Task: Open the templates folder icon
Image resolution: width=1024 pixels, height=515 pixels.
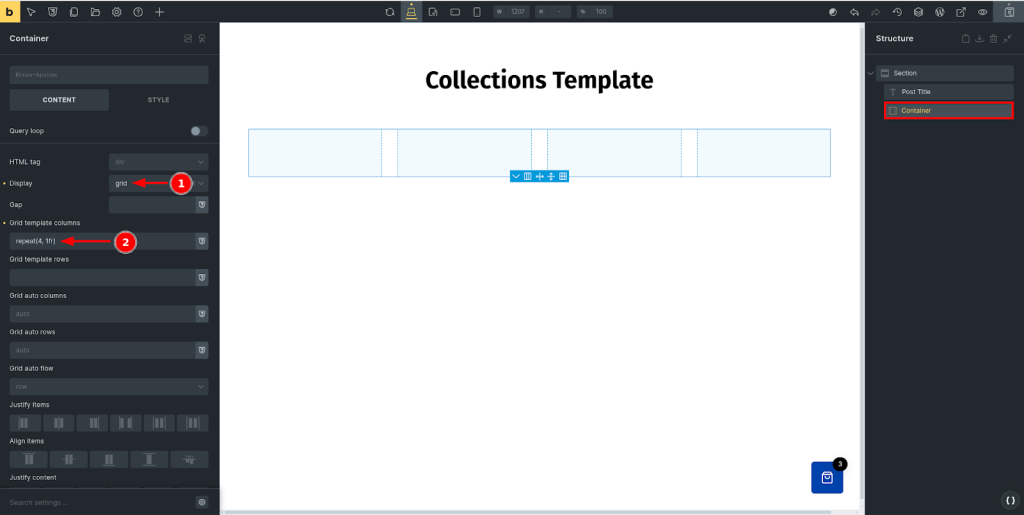Action: 95,12
